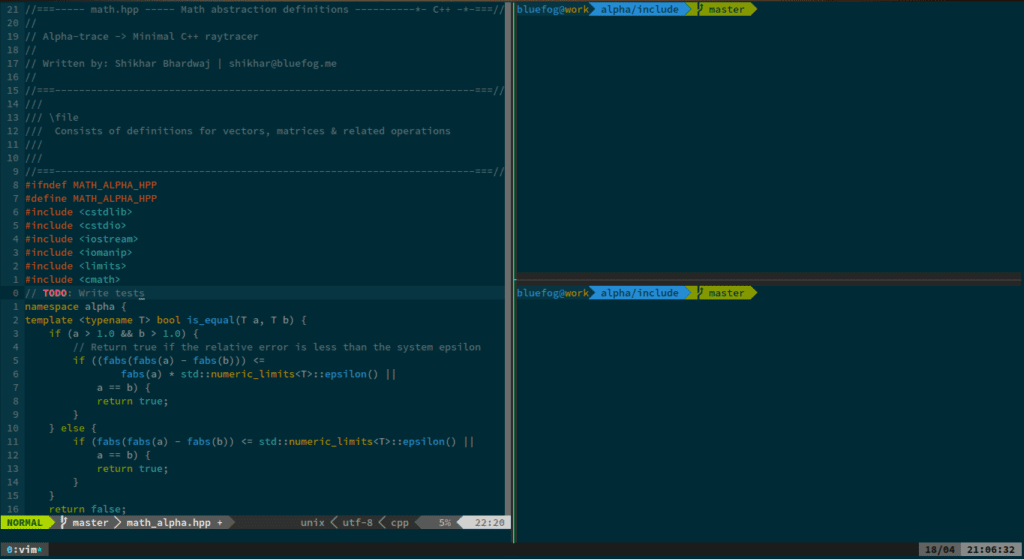Click the alpha/include path in bottom prompt
Viewport: 1024px width, 559px height.
pos(639,293)
